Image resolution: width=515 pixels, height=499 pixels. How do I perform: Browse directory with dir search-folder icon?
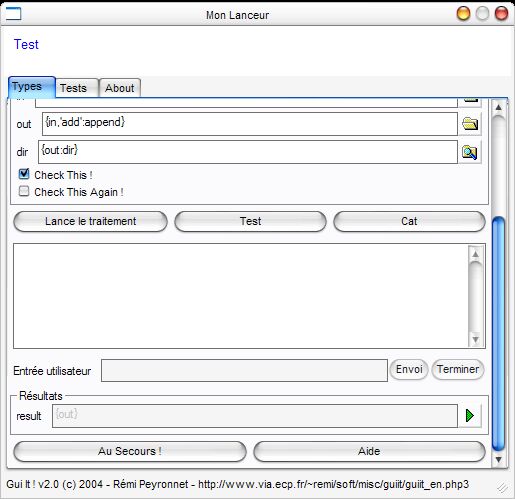470,152
